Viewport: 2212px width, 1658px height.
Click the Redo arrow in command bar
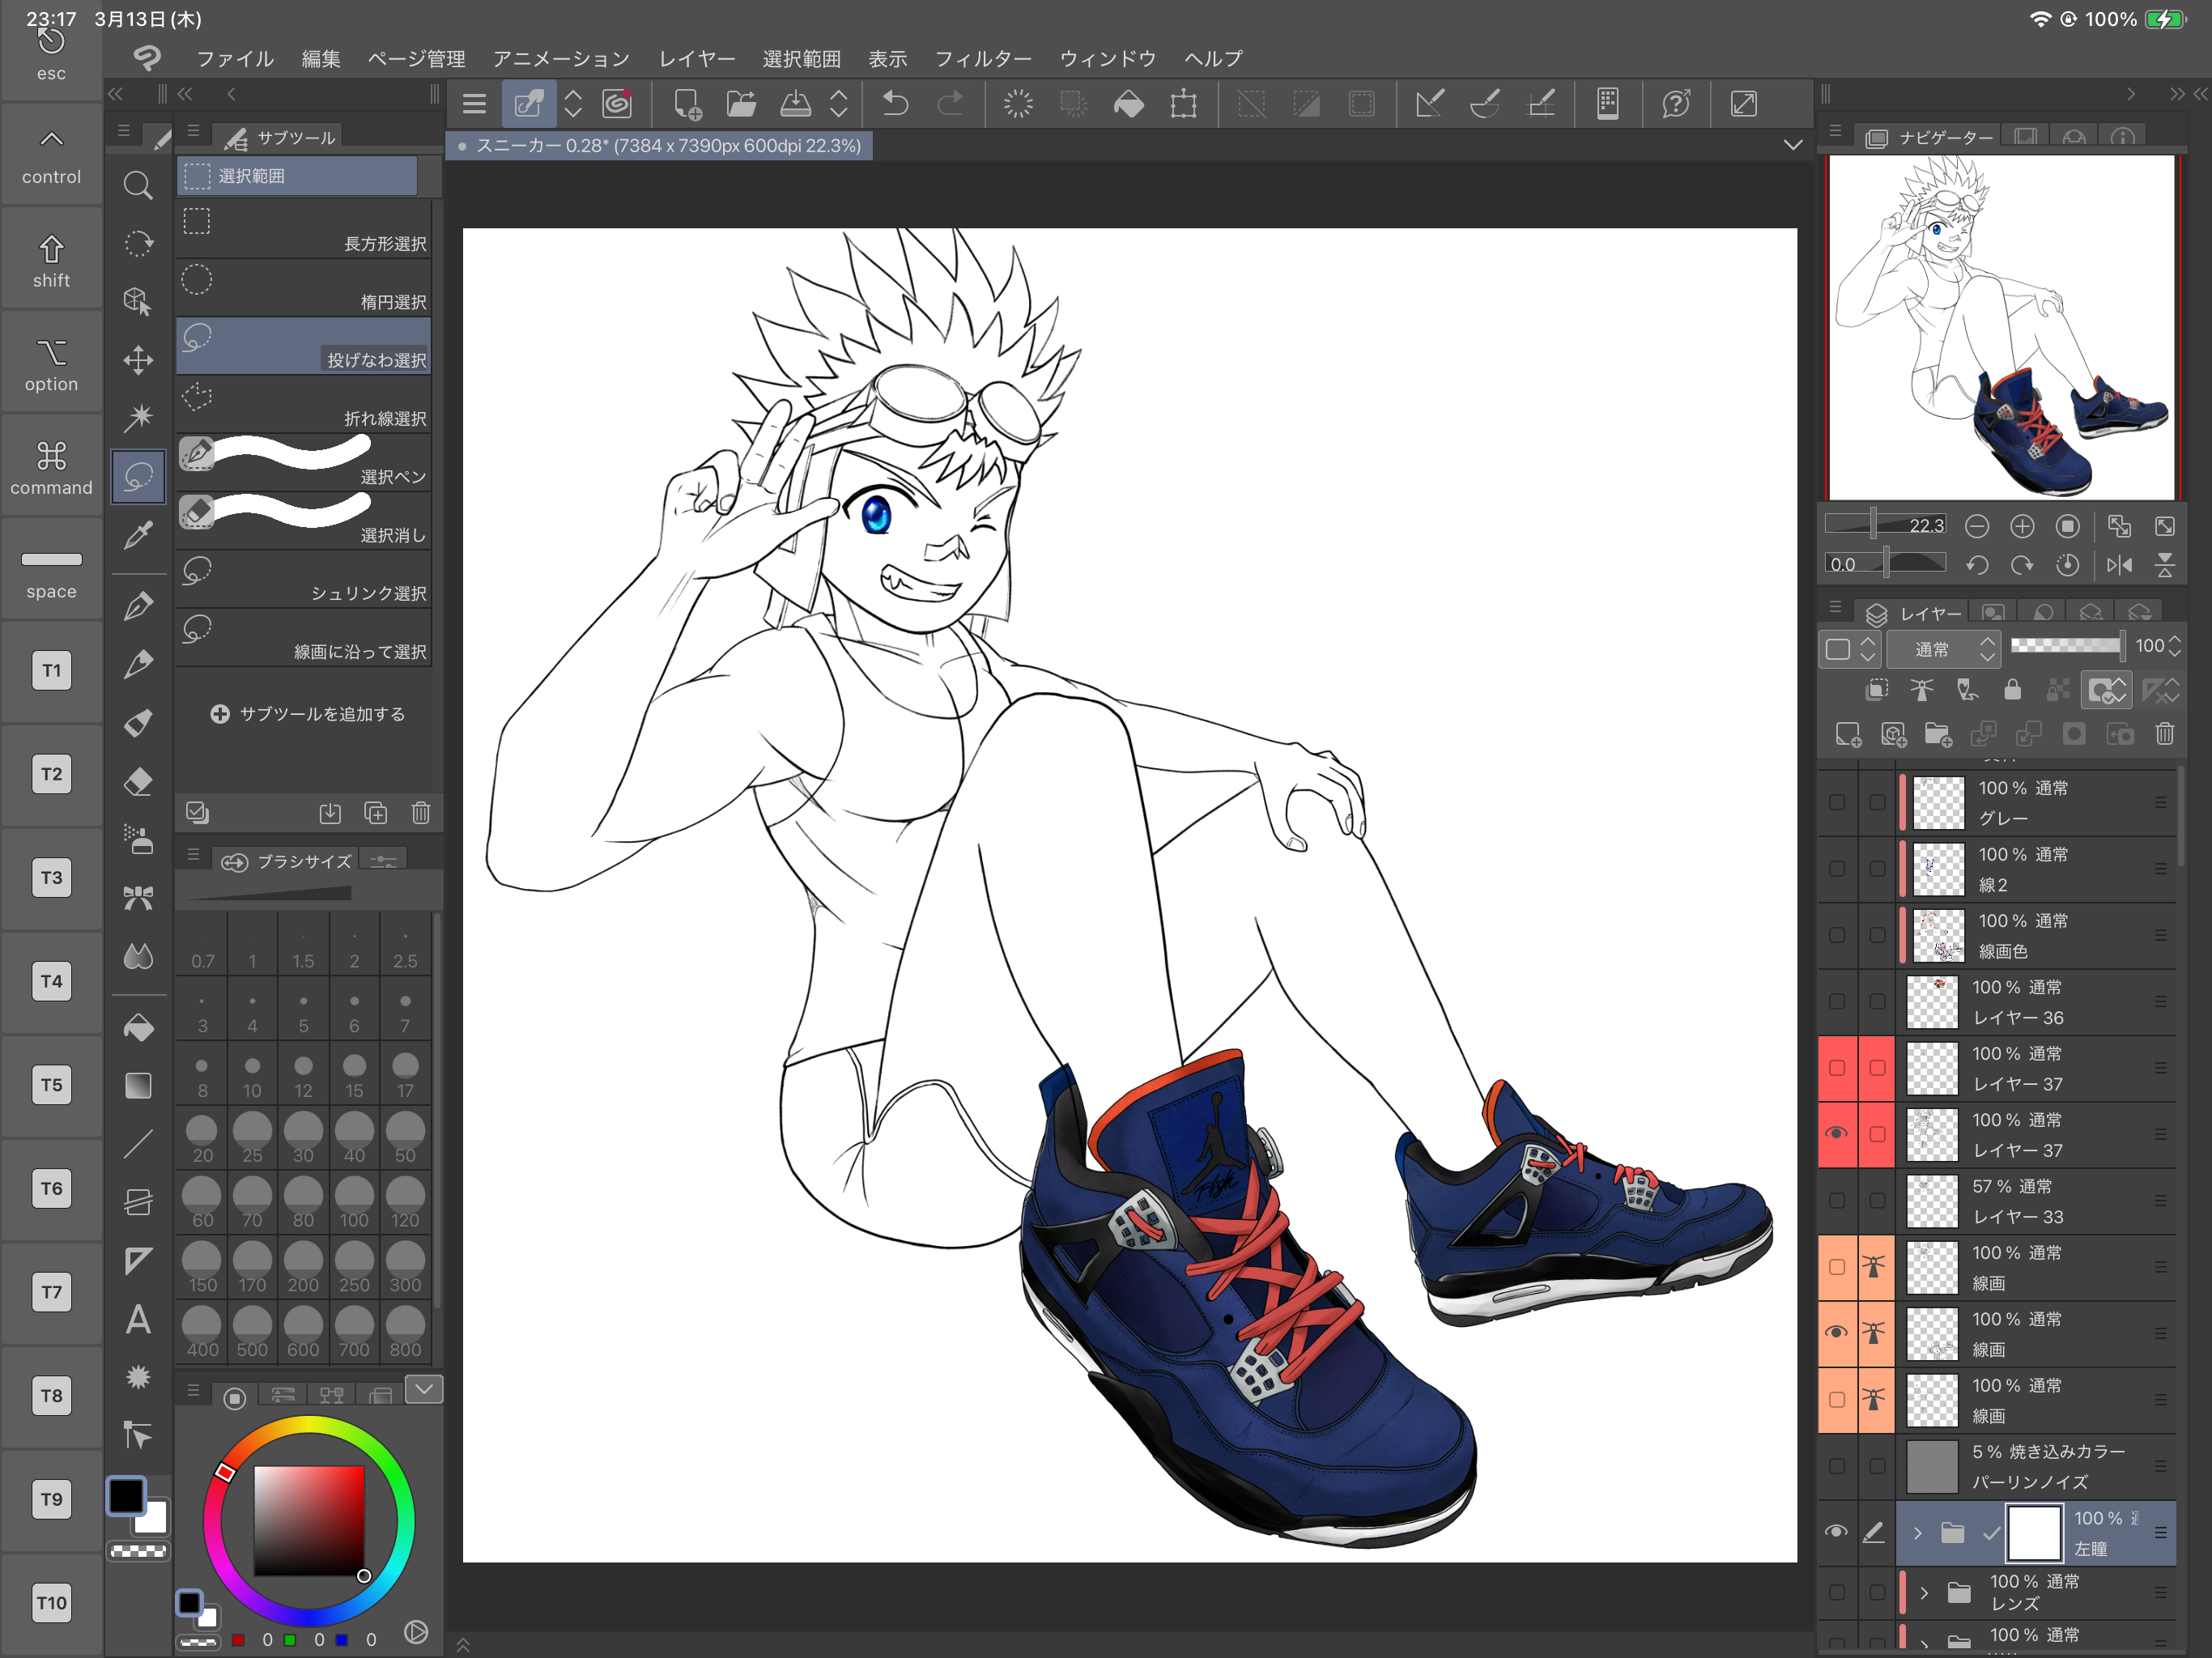click(x=950, y=104)
